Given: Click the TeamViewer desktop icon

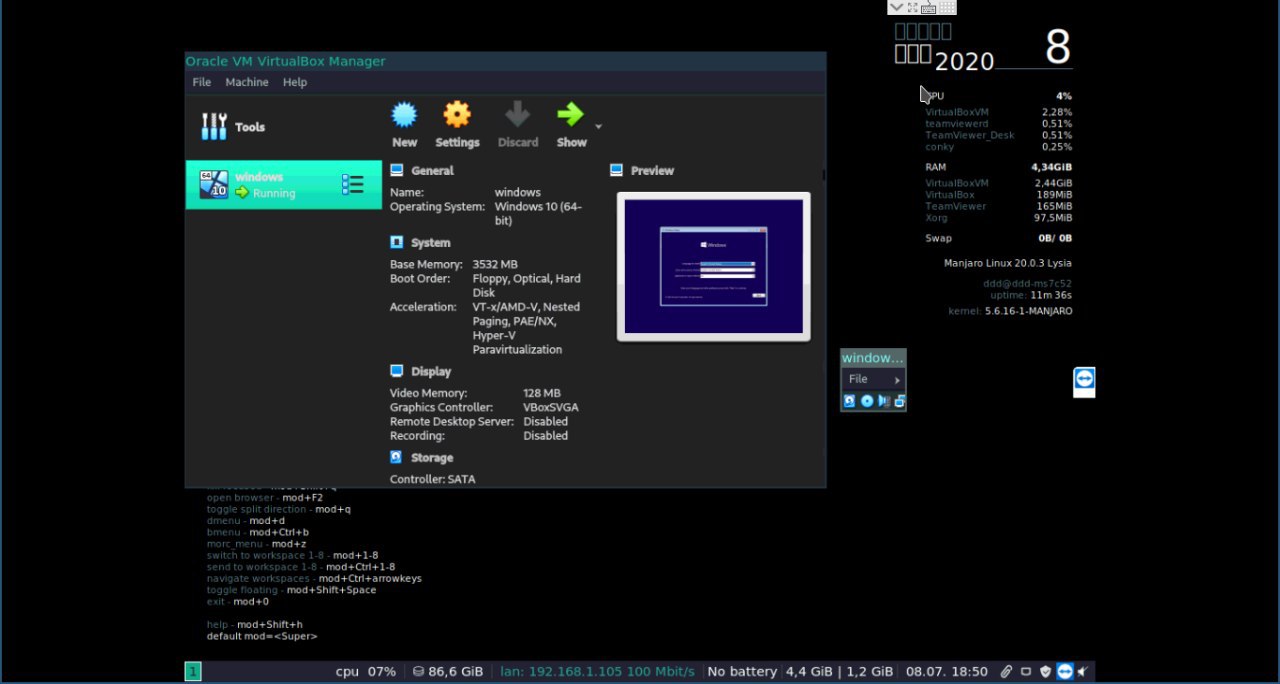Looking at the screenshot, I should (x=1084, y=380).
